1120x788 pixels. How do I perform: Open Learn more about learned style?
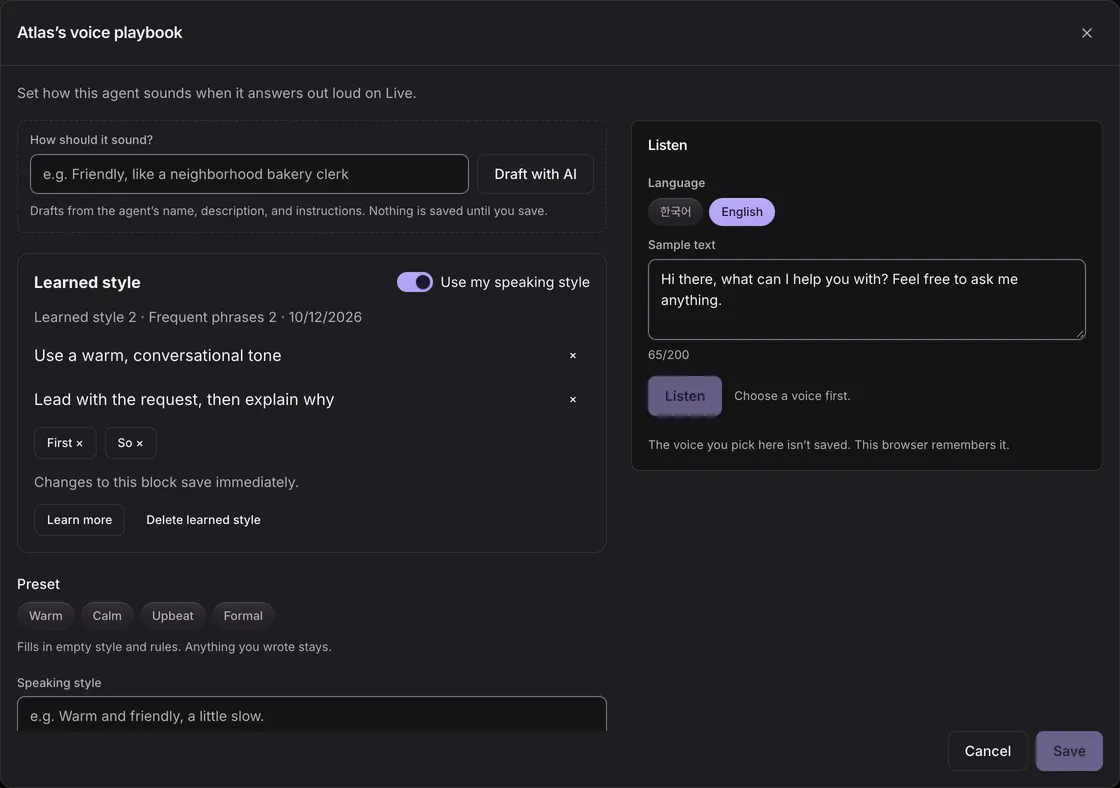79,520
